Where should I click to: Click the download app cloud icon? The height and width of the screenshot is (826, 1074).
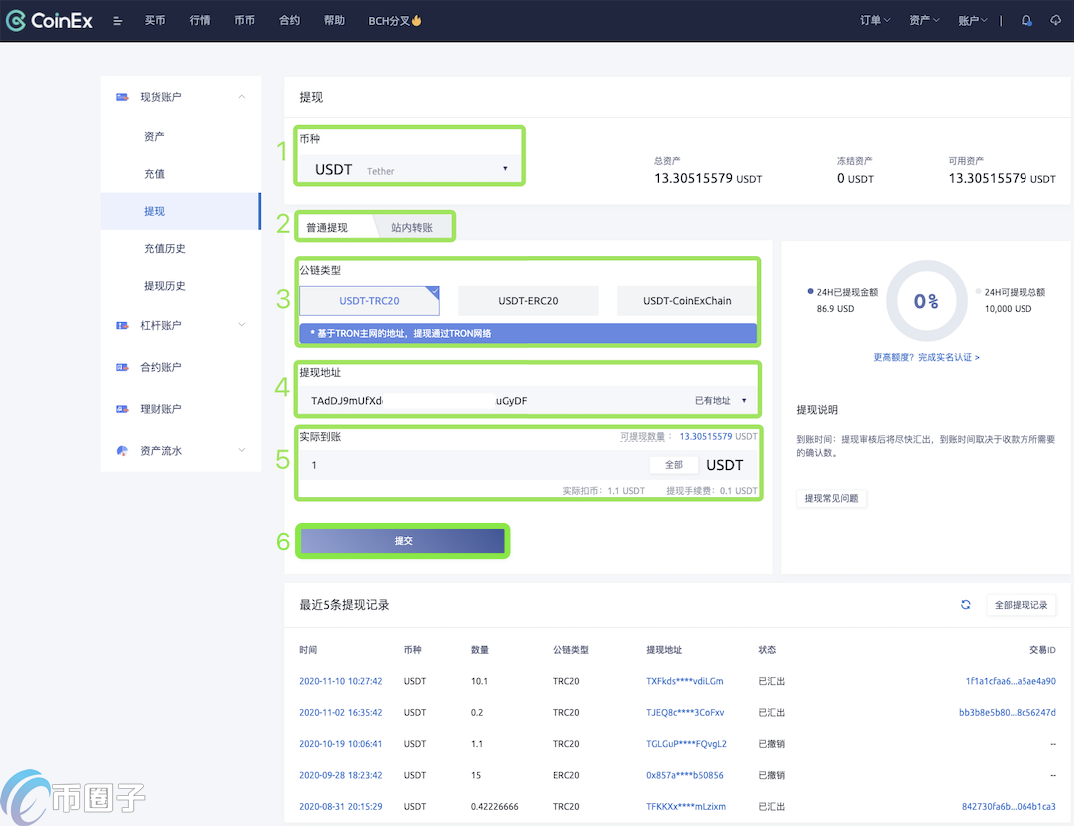1055,21
